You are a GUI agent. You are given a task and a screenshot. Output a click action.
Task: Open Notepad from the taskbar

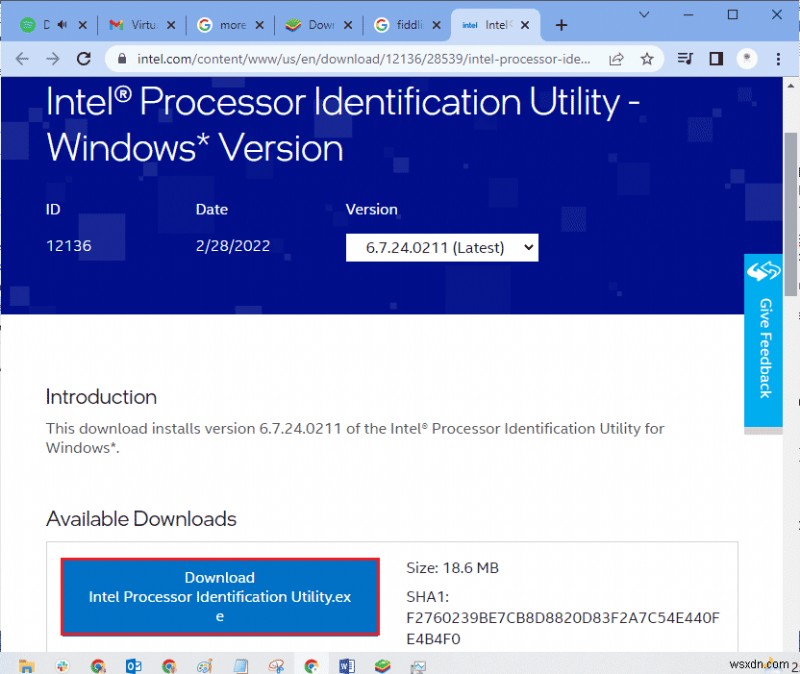tap(240, 666)
